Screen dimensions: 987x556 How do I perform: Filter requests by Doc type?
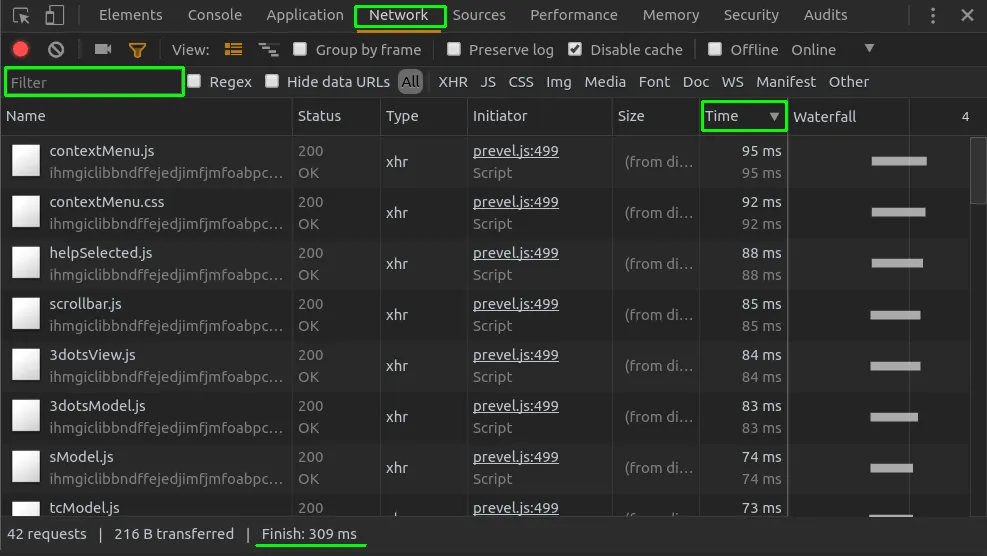(696, 82)
